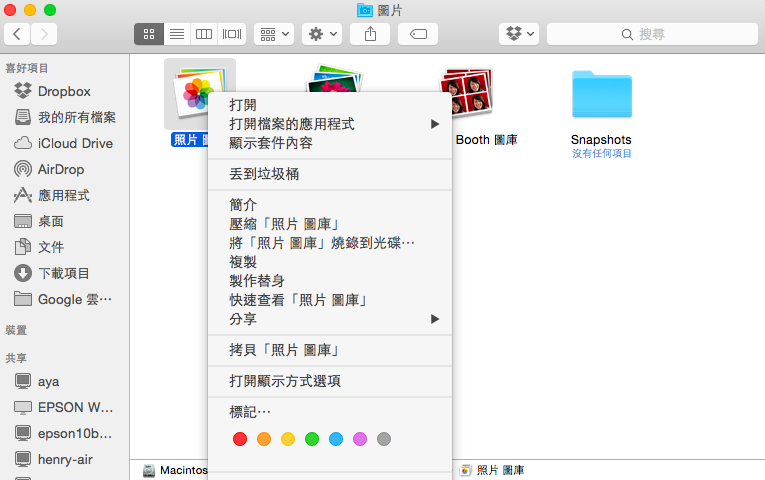Open Dropbox in the sidebar

(x=64, y=91)
